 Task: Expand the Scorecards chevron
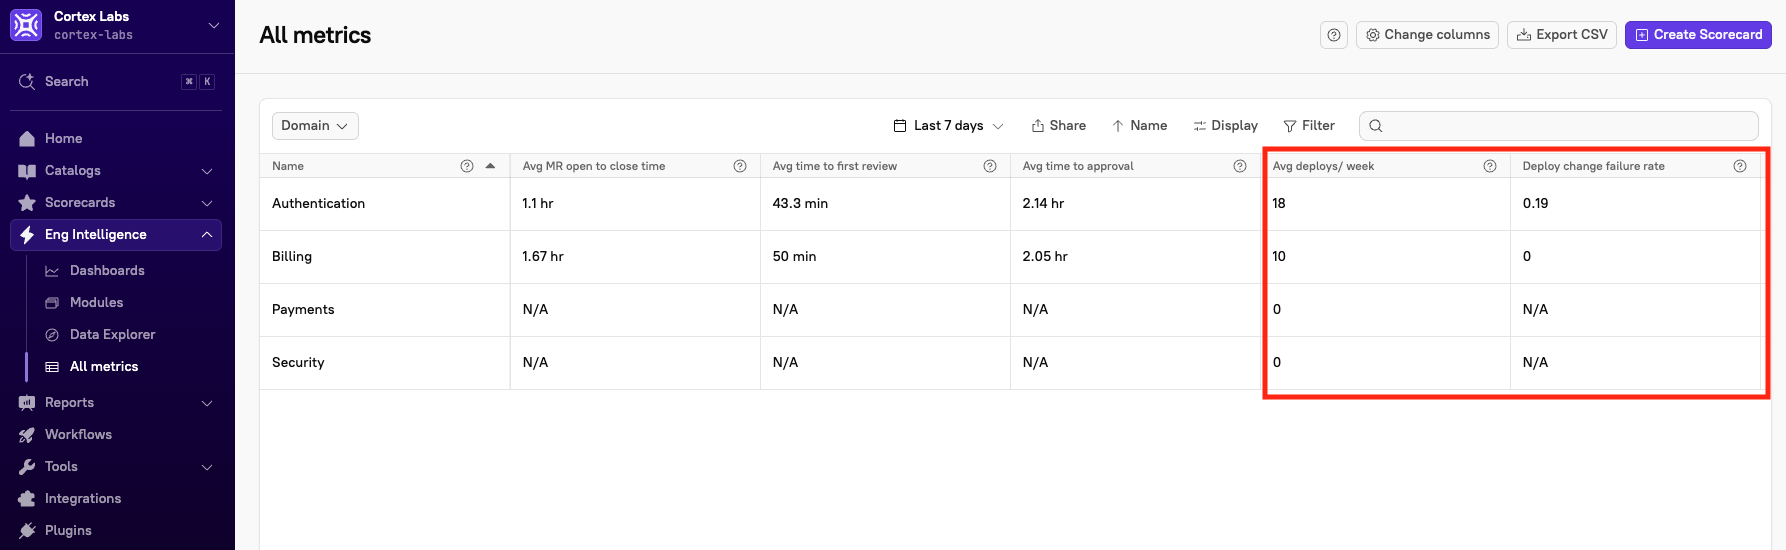[x=207, y=203]
